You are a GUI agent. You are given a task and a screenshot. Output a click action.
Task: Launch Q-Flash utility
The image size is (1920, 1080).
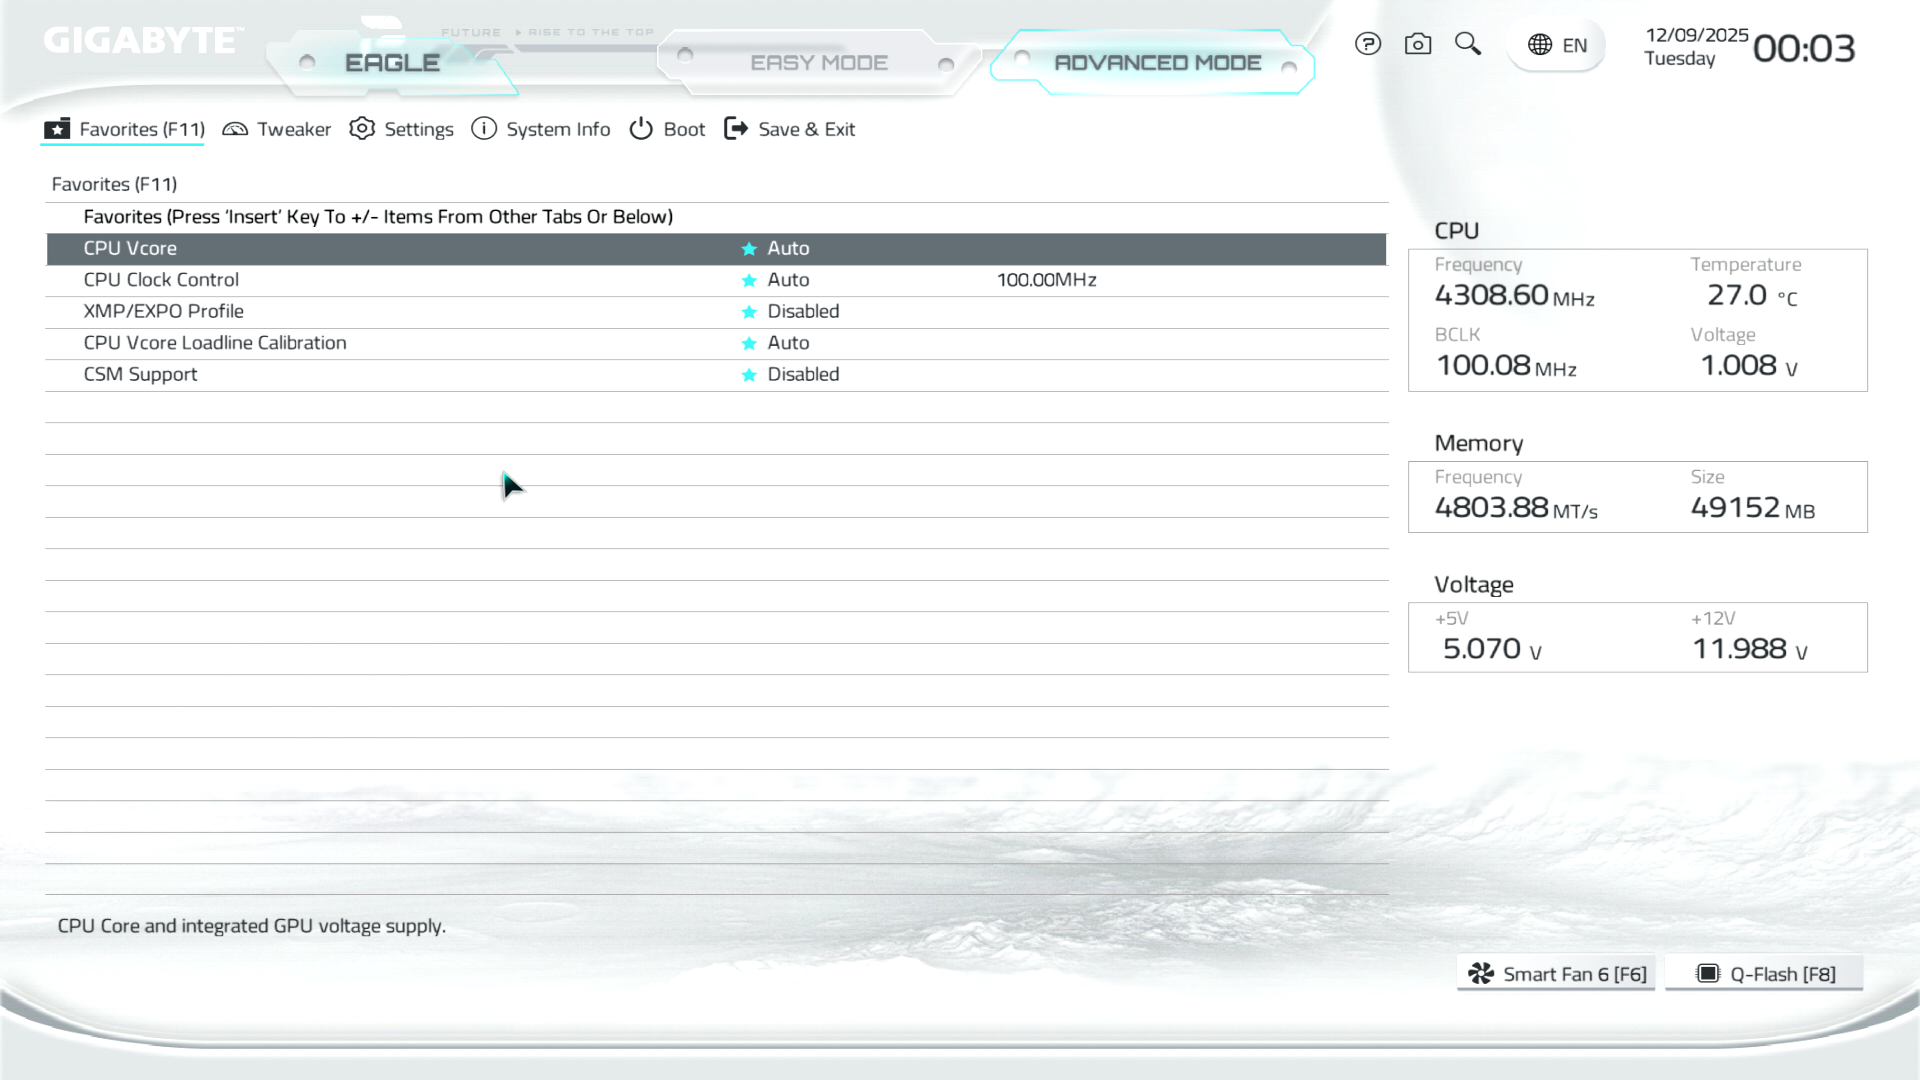[1765, 974]
